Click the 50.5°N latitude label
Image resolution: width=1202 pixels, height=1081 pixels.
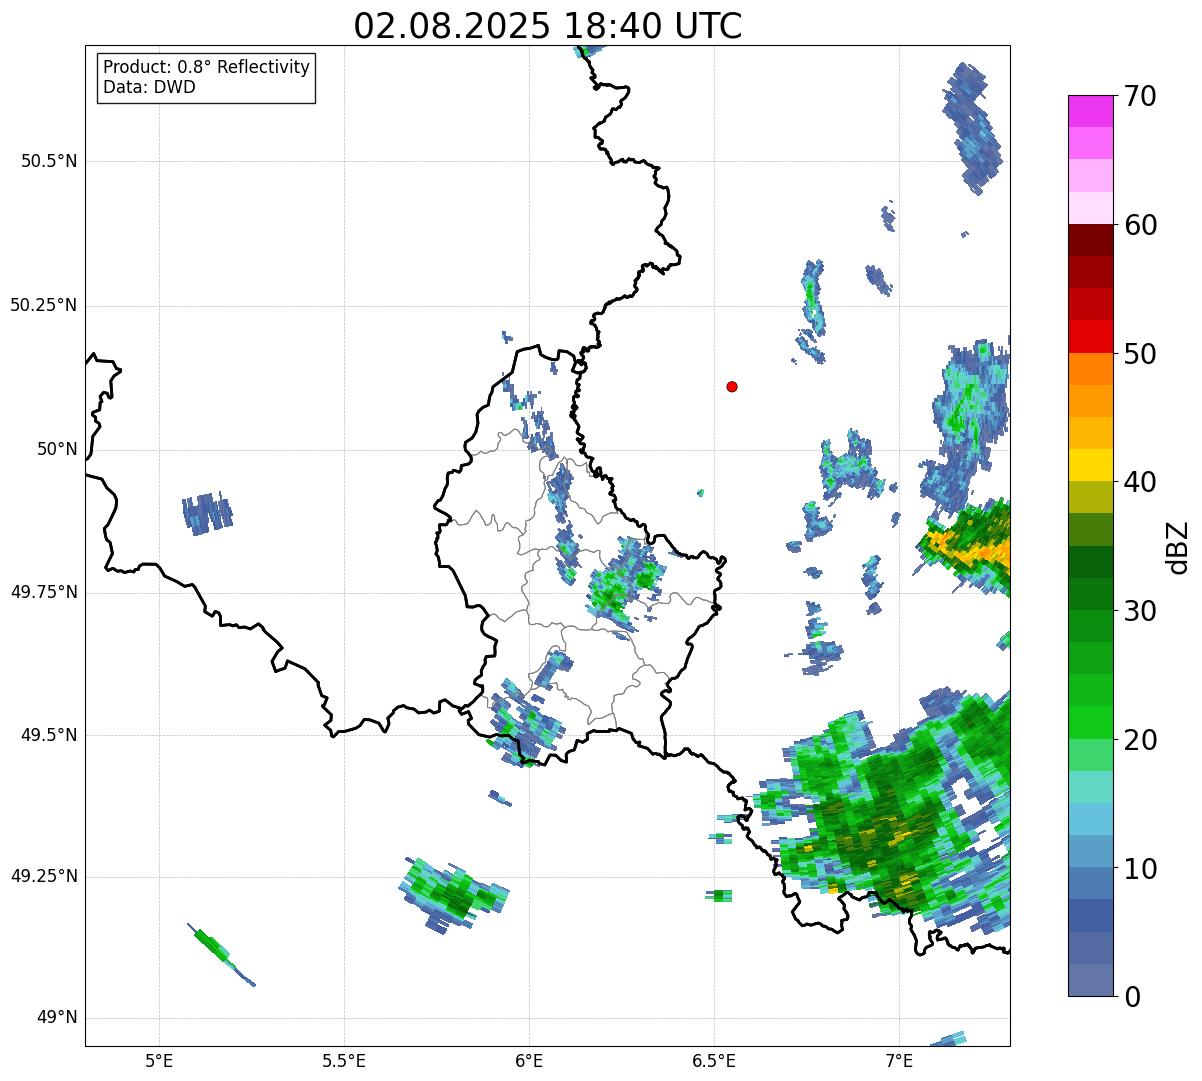point(49,161)
